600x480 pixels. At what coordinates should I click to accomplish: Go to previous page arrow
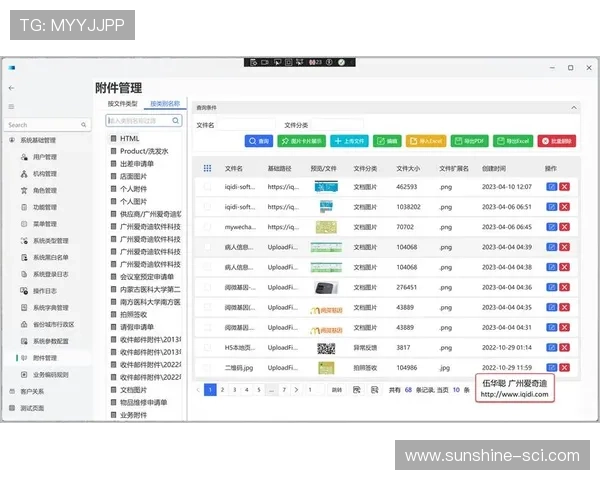click(x=198, y=390)
